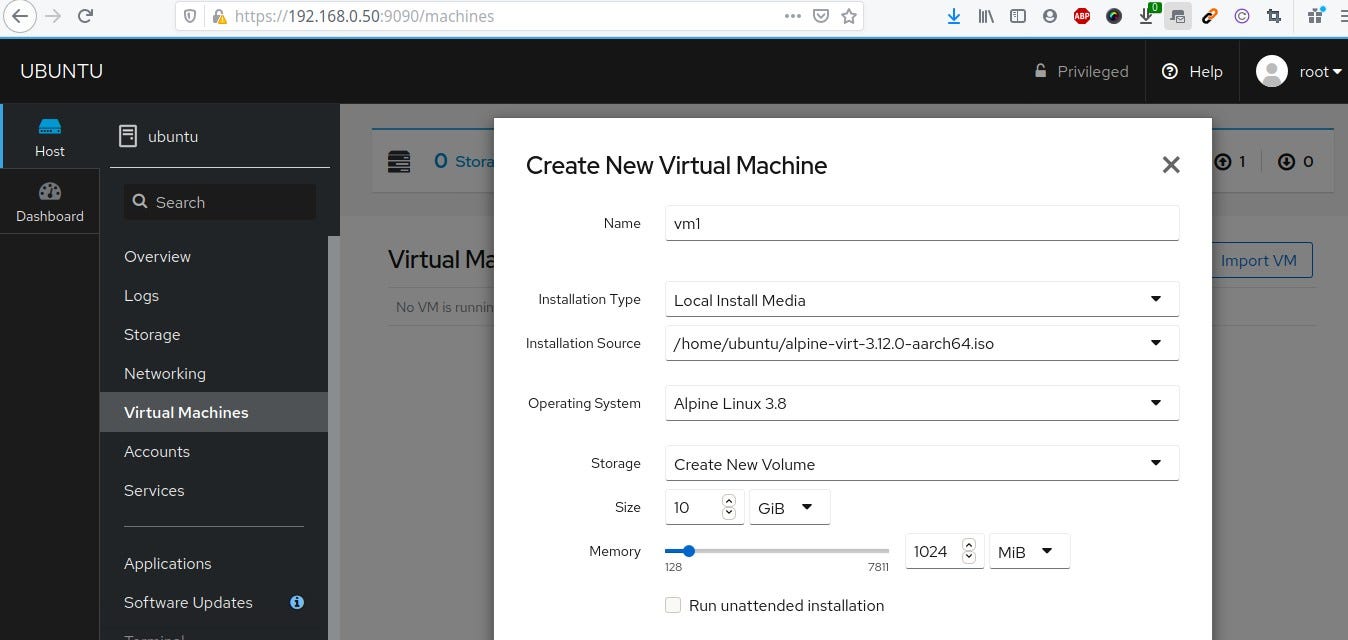
Task: Open Networking in sidebar
Action: (165, 373)
